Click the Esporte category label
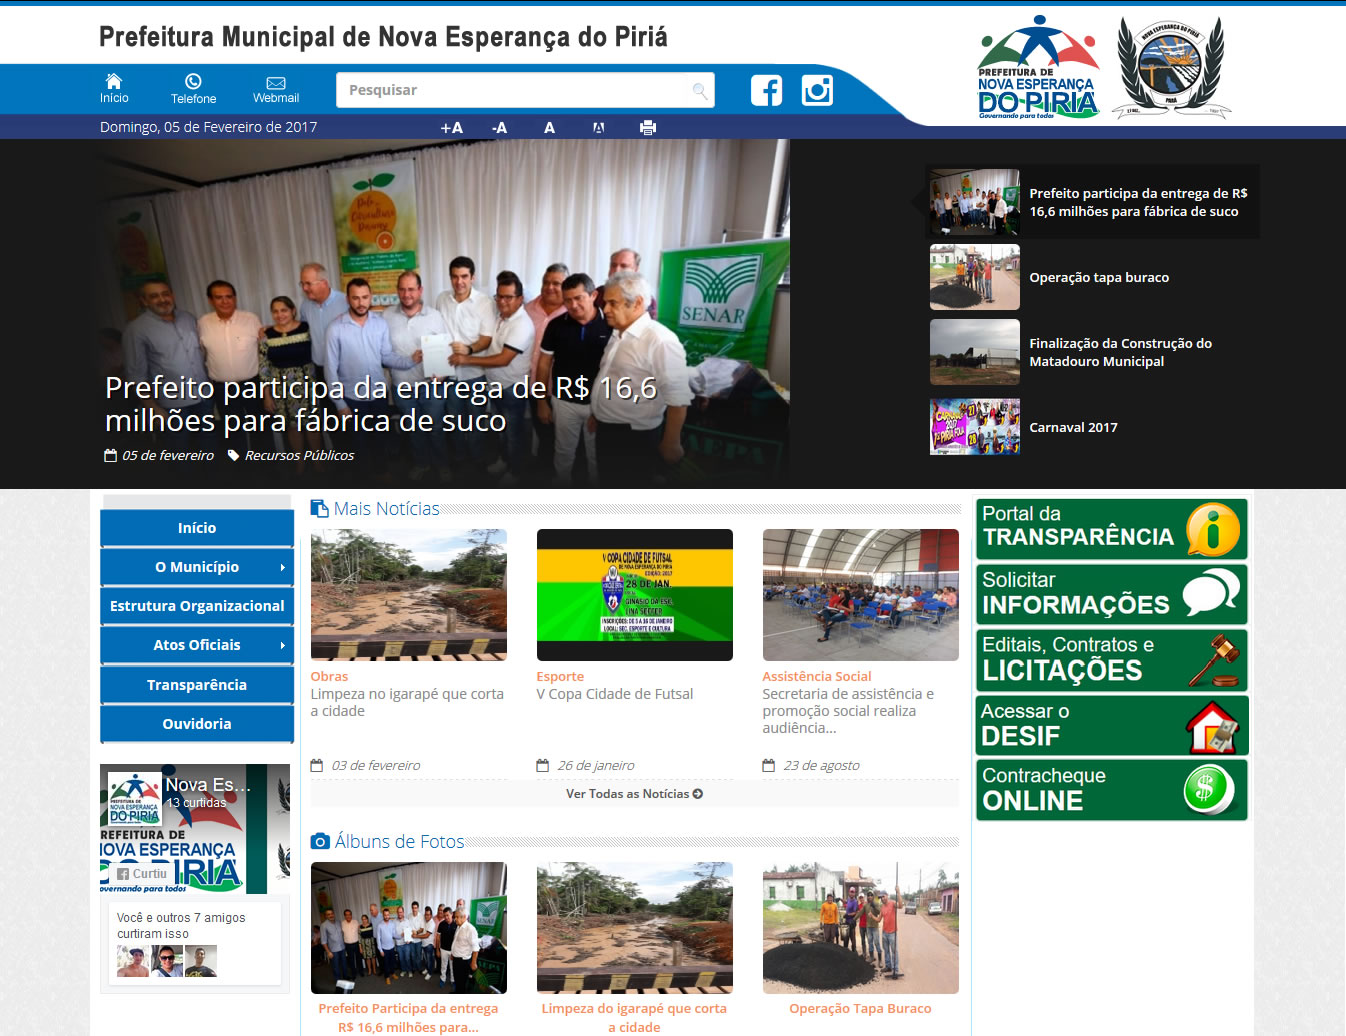Viewport: 1346px width, 1036px height. click(x=560, y=676)
